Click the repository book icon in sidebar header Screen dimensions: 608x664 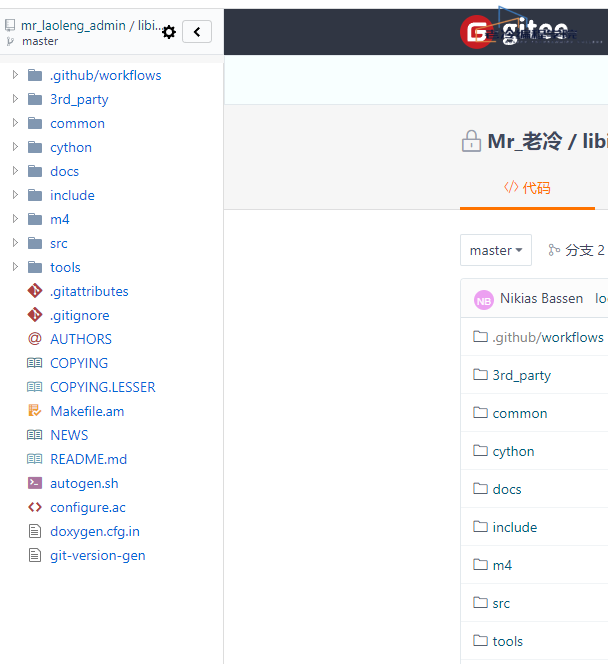tap(10, 25)
